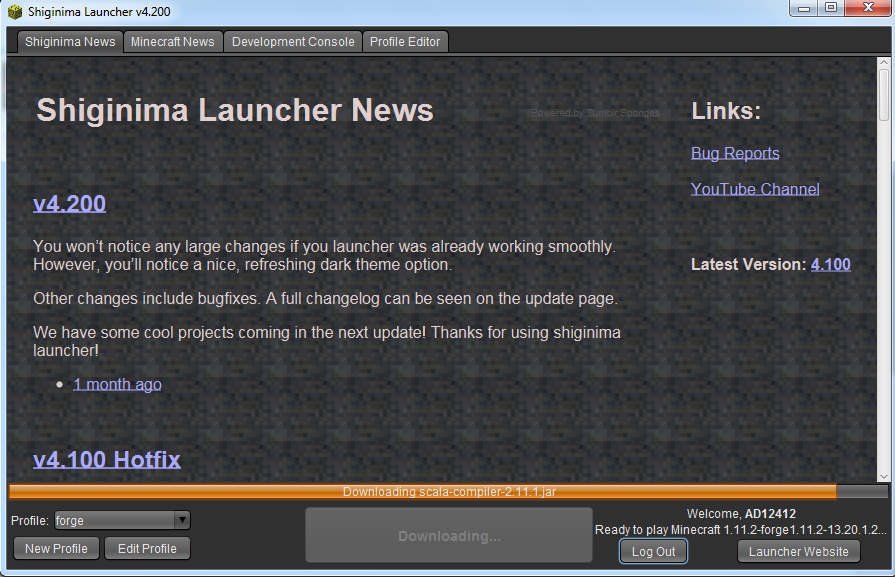Click the Edit Profile button
The image size is (895, 577).
click(147, 548)
